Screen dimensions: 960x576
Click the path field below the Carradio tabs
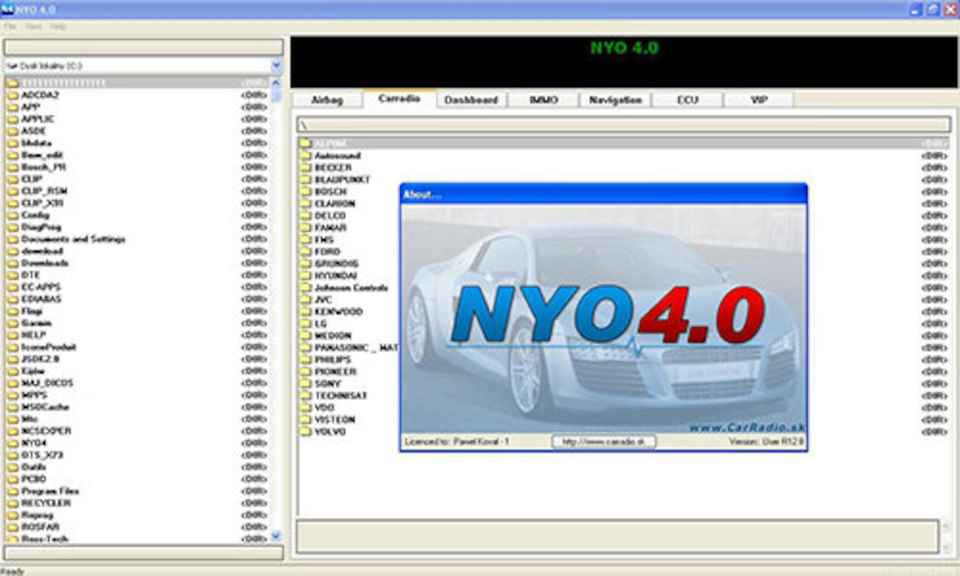[624, 125]
